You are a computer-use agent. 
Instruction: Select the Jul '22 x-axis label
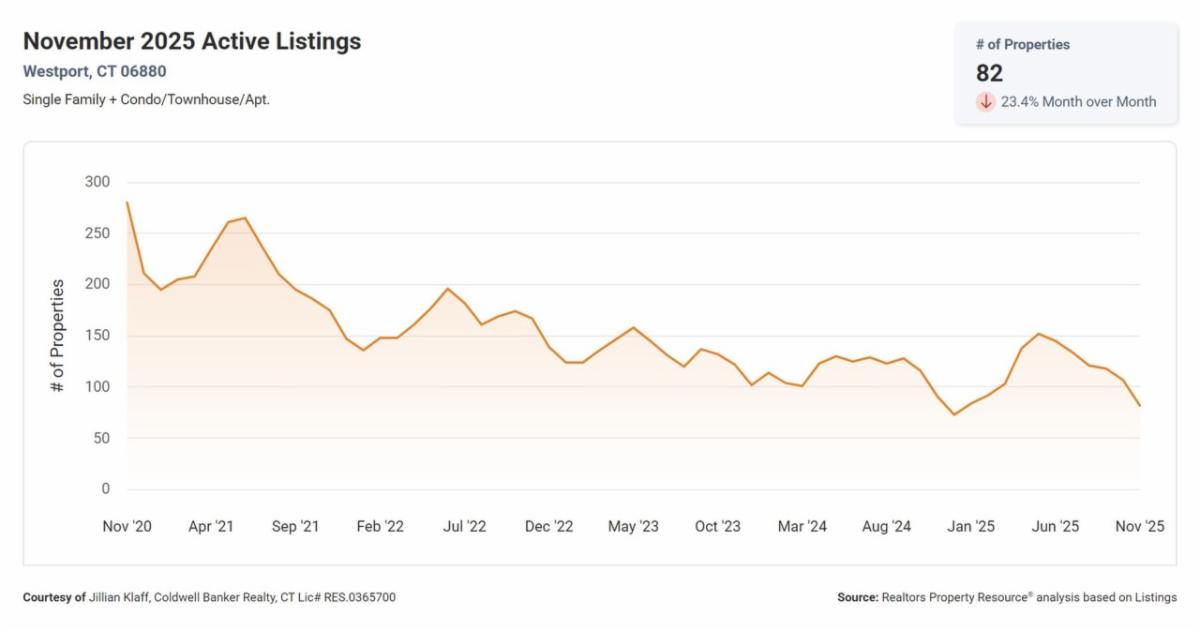click(464, 526)
